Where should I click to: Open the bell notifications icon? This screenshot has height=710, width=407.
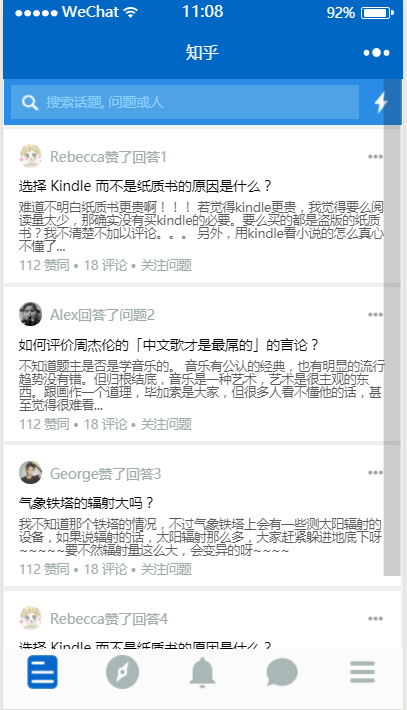pyautogui.click(x=202, y=672)
